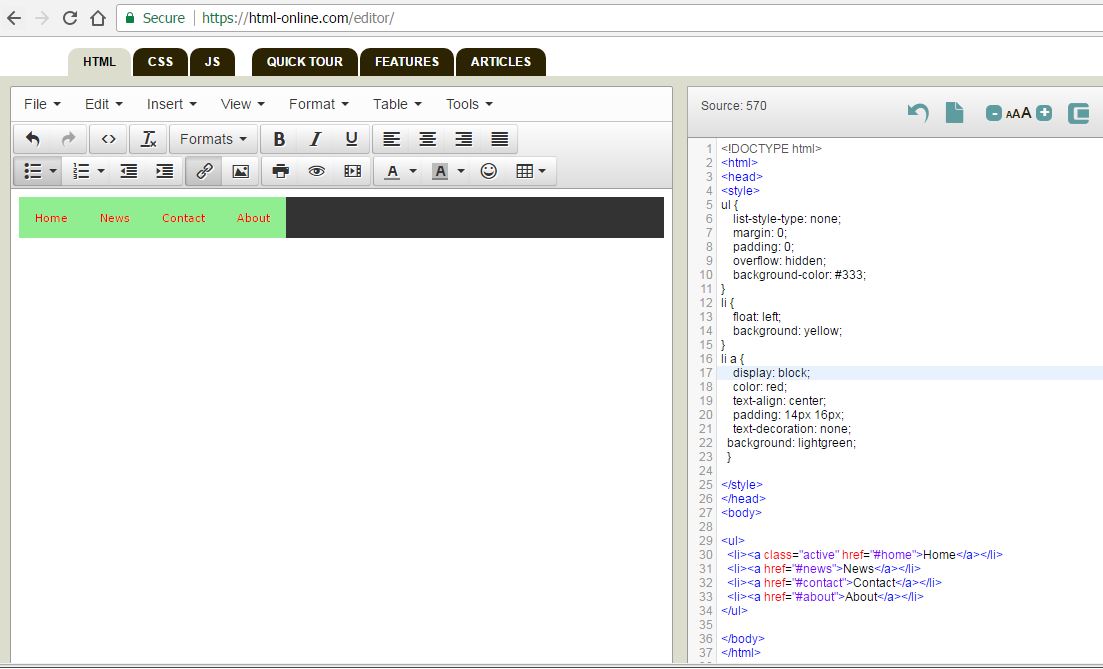Screen dimensions: 1103x669
Task: Open the preview eye icon
Action: [316, 171]
